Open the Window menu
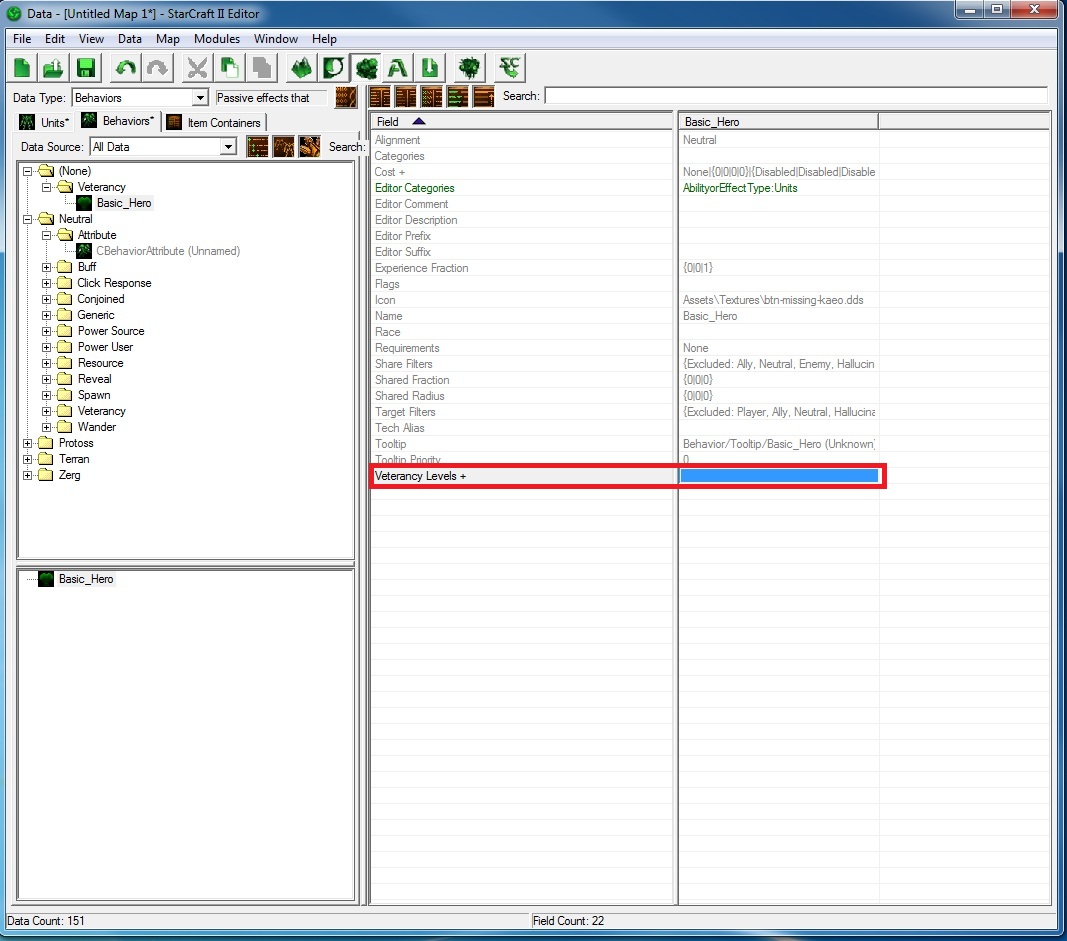Screen dimensions: 1067x941 pos(276,39)
